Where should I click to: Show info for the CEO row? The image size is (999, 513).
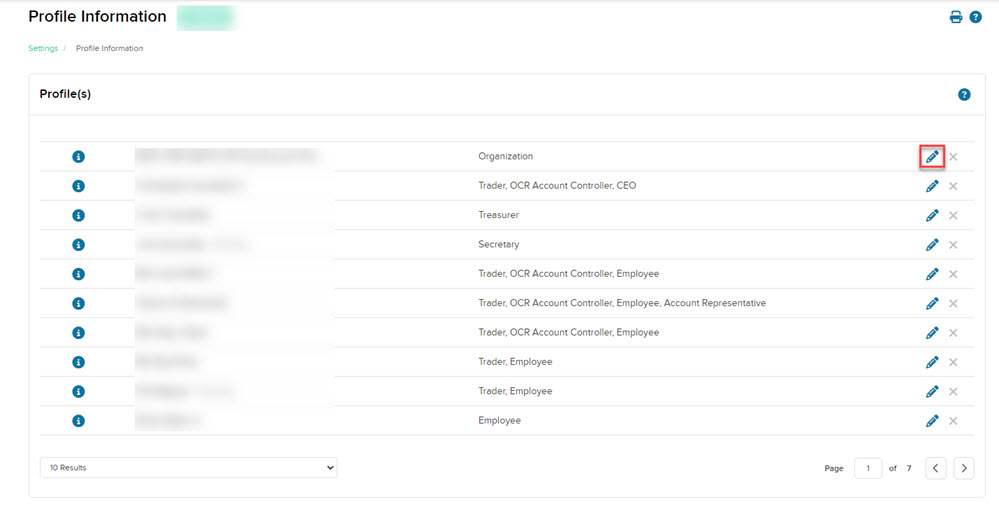(79, 186)
